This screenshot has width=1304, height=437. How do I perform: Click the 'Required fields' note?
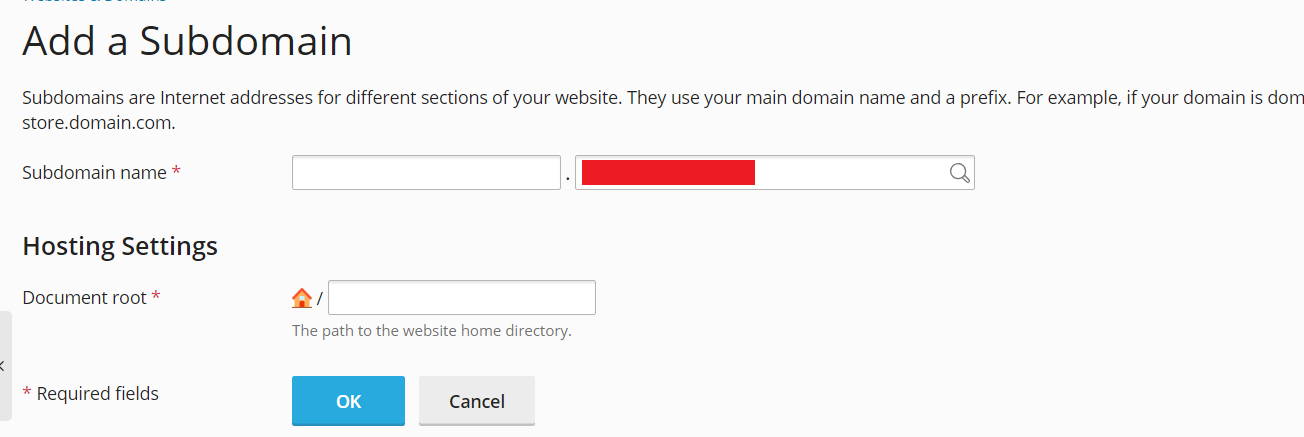click(97, 394)
